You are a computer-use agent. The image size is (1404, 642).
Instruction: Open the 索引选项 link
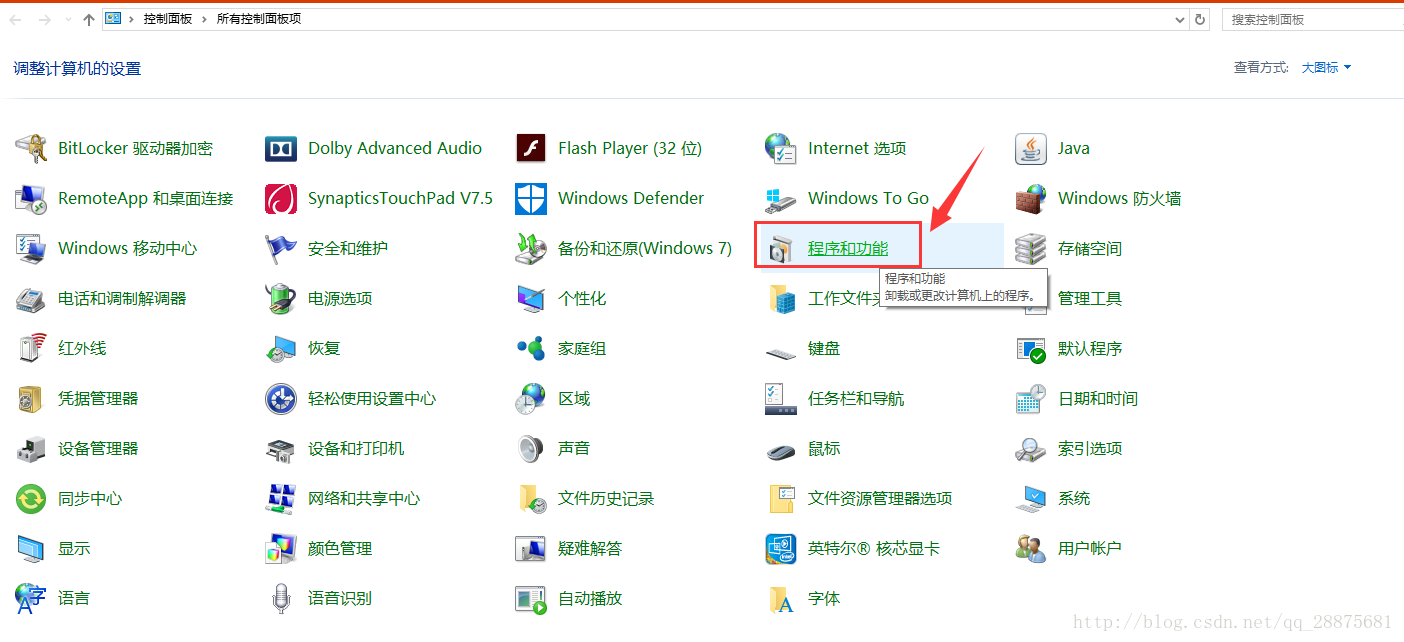pyautogui.click(x=1090, y=448)
